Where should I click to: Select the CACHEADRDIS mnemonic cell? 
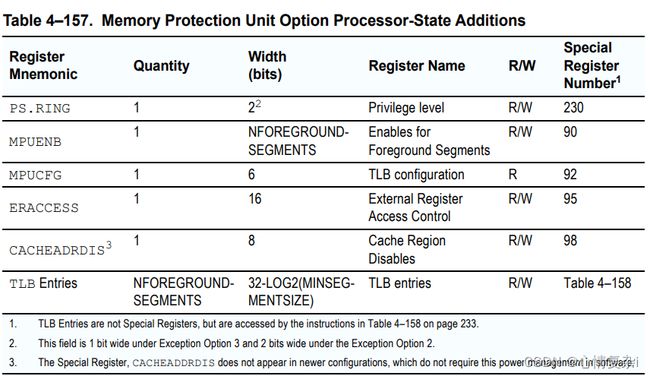click(x=61, y=249)
